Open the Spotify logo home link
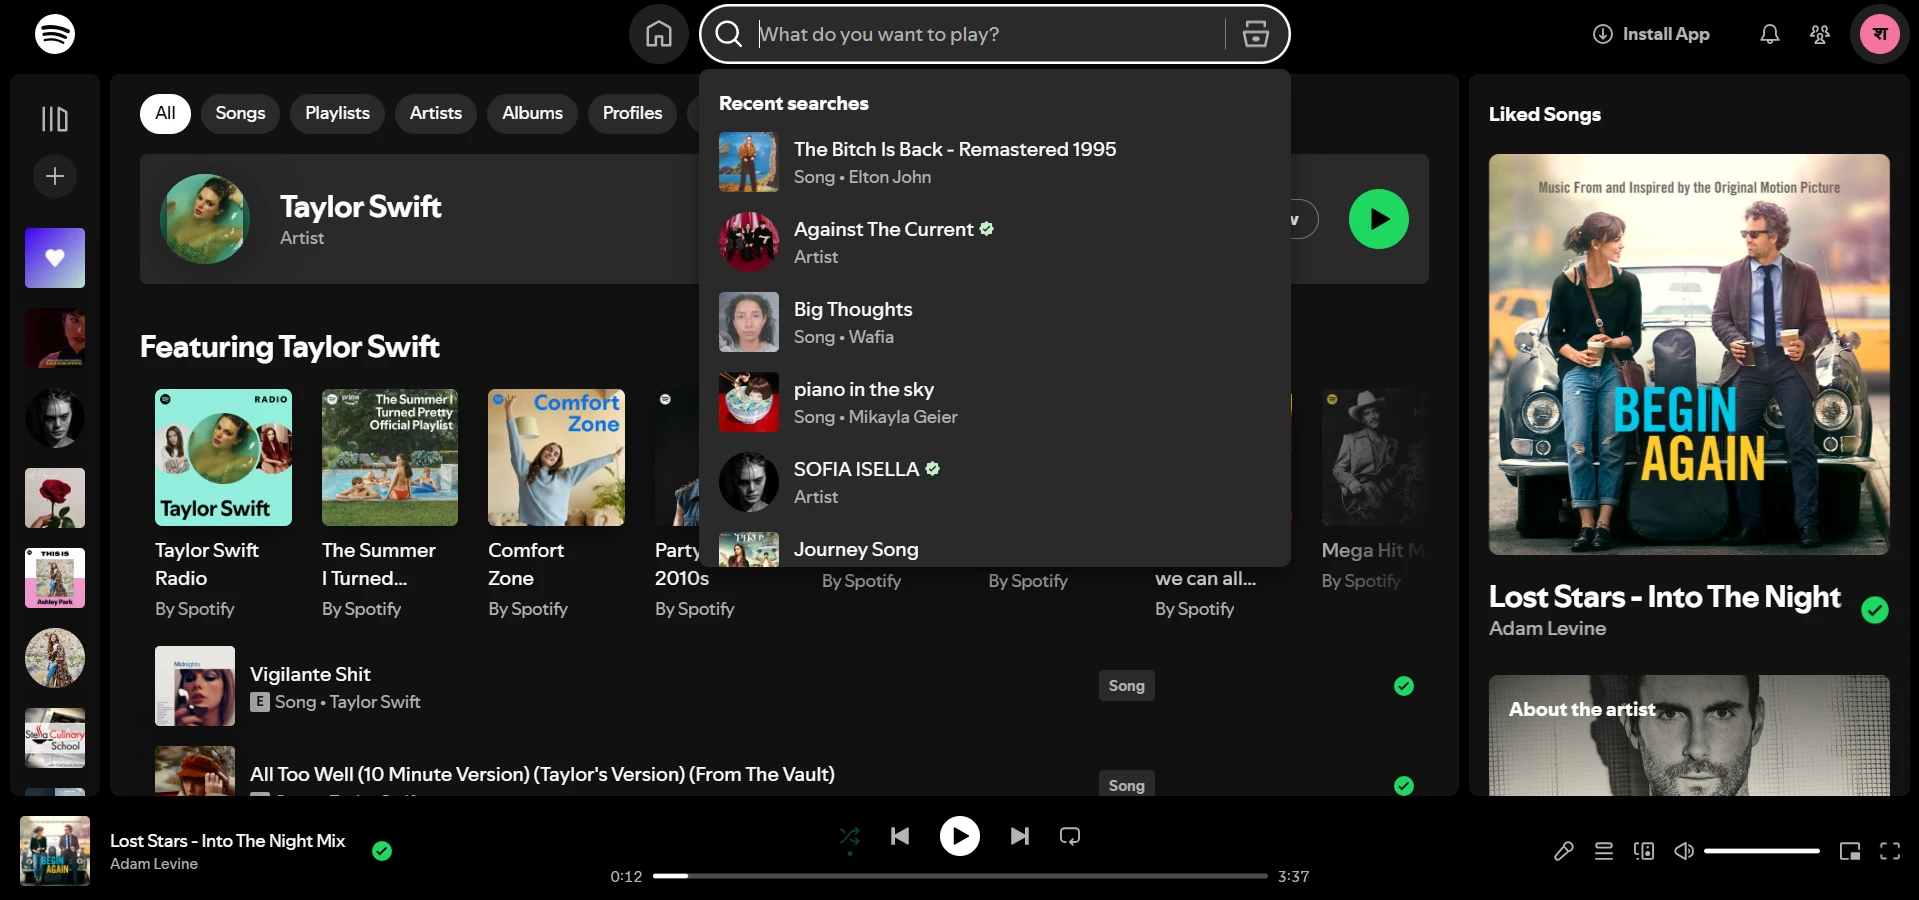The width and height of the screenshot is (1919, 900). click(55, 34)
